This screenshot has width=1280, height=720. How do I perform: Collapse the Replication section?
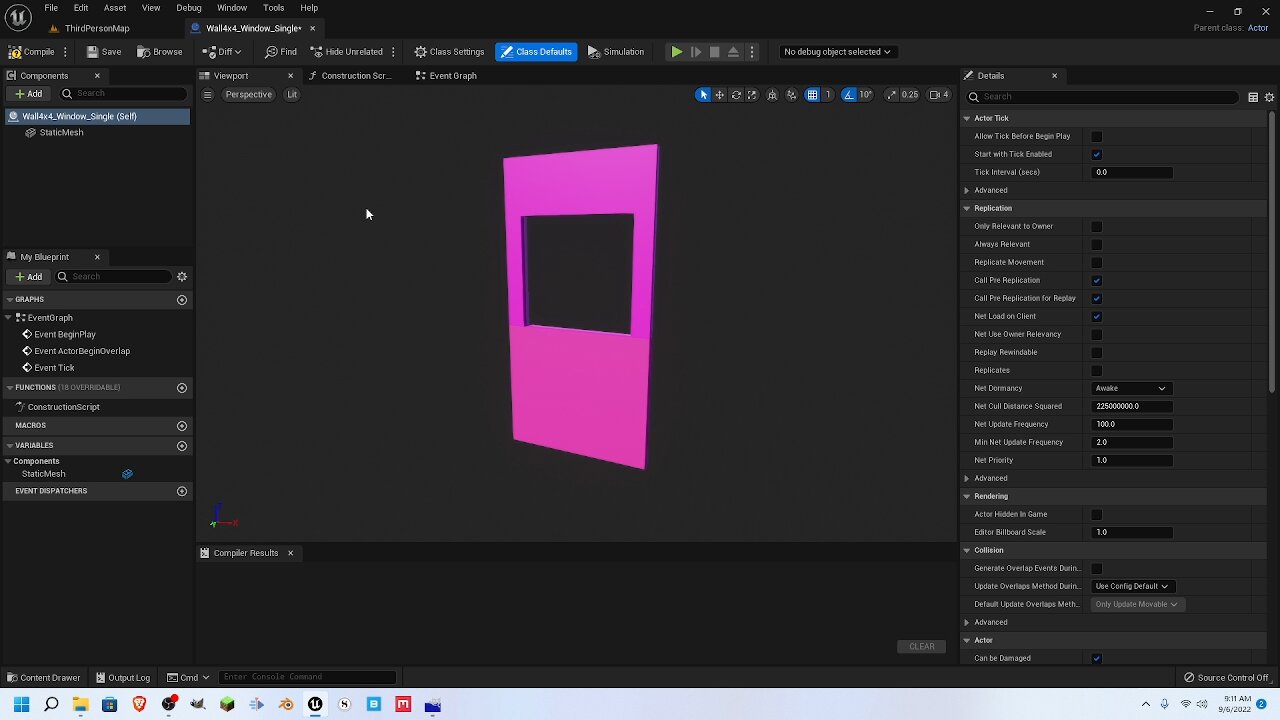pyautogui.click(x=967, y=209)
